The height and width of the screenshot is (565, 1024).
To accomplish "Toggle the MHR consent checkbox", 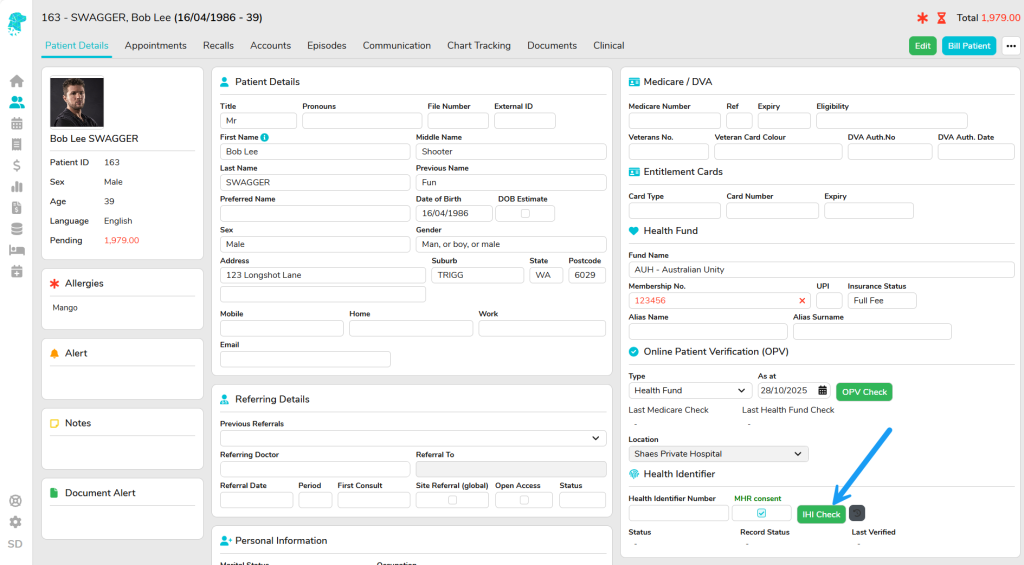I will [x=761, y=513].
